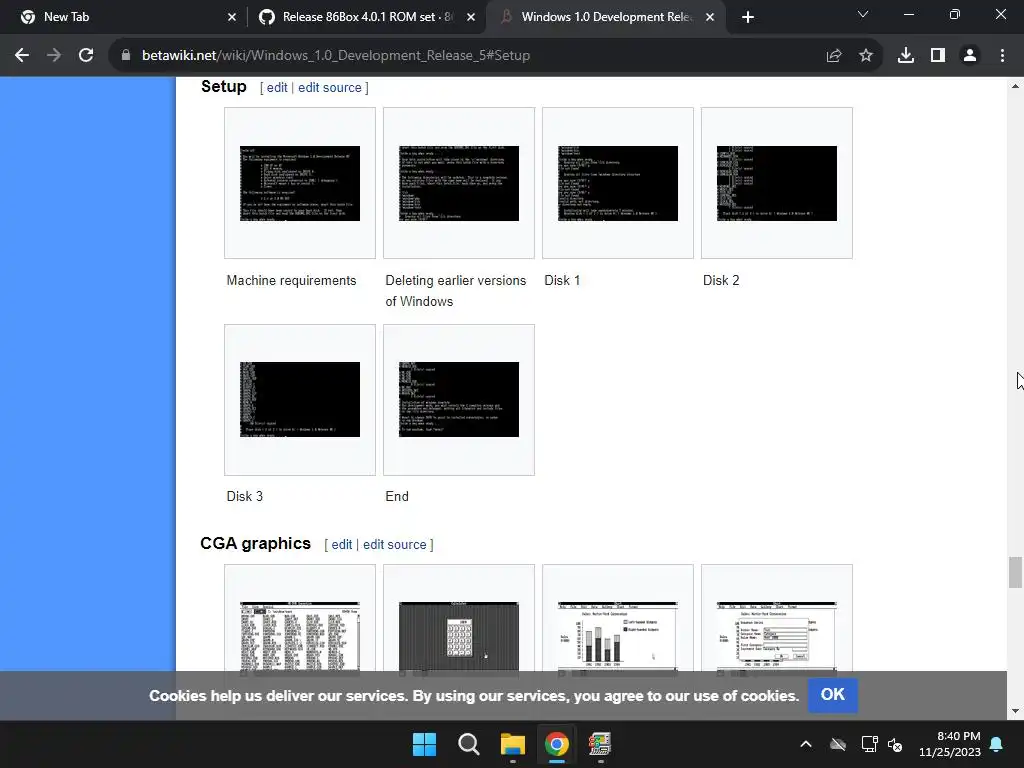This screenshot has width=1024, height=768.
Task: Click the forward navigation arrow
Action: point(54,56)
